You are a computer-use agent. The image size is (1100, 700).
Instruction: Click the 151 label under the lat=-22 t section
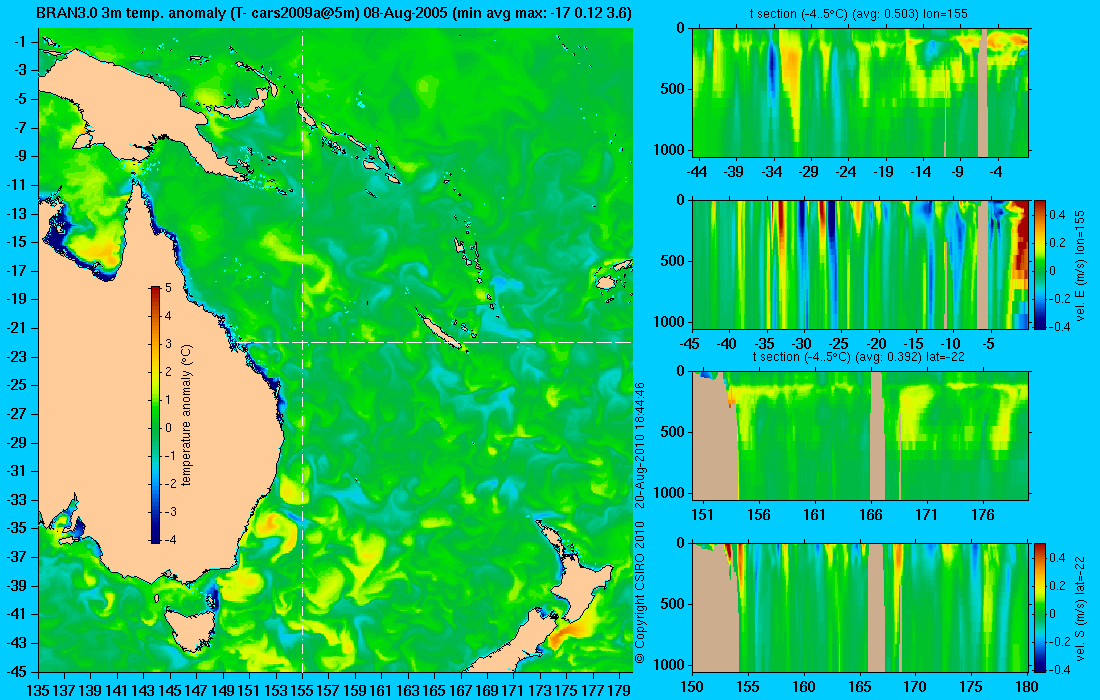click(702, 515)
